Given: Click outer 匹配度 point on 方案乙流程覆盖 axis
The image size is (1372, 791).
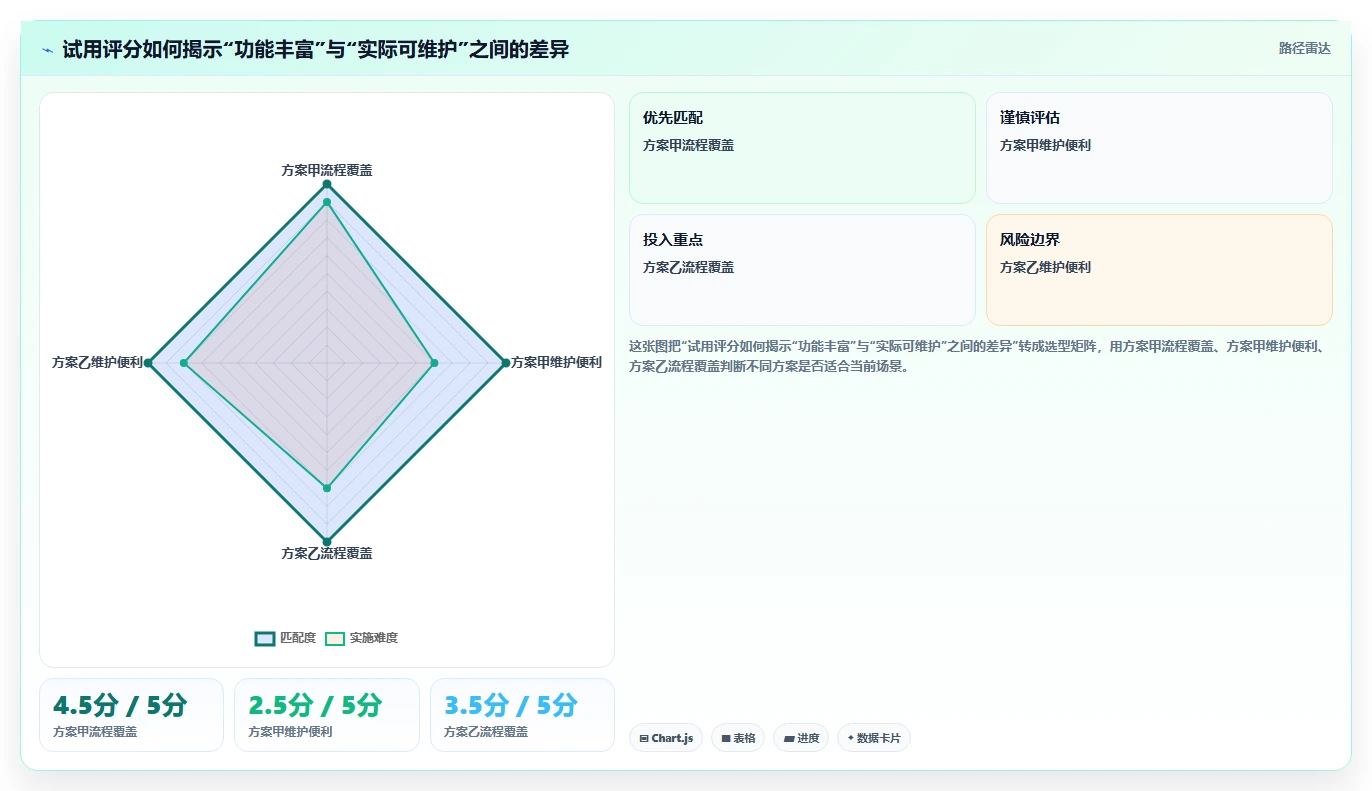Looking at the screenshot, I should click(327, 541).
